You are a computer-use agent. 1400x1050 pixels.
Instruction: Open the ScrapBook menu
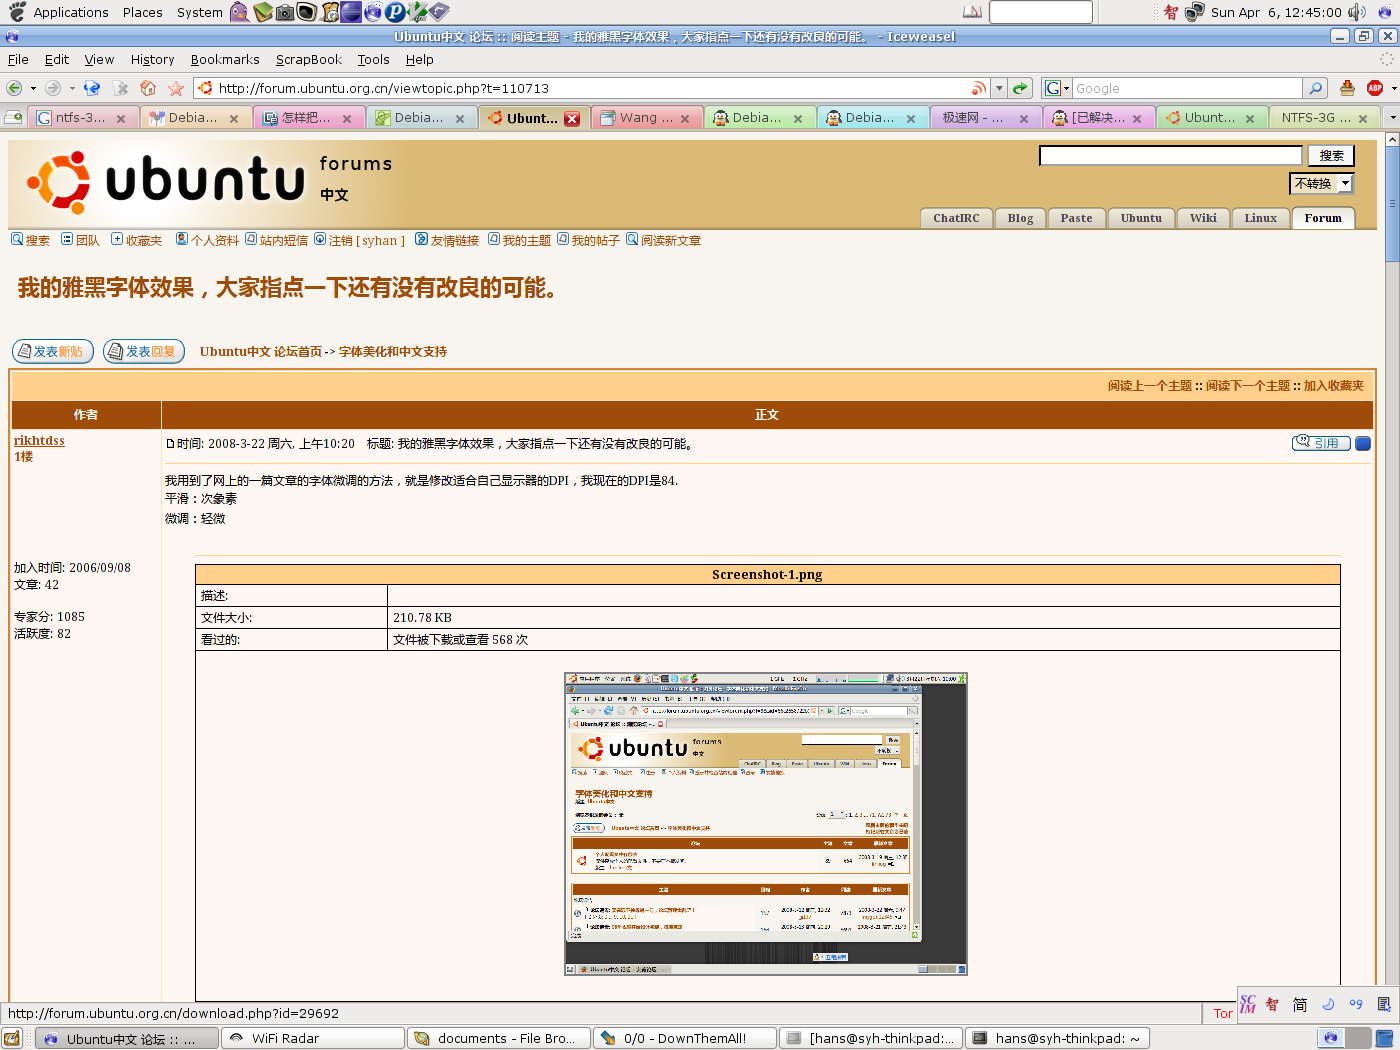click(x=309, y=59)
